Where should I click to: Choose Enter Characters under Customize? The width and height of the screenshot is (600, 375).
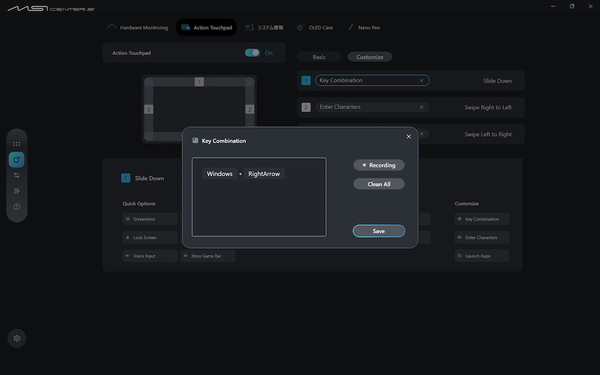click(482, 238)
